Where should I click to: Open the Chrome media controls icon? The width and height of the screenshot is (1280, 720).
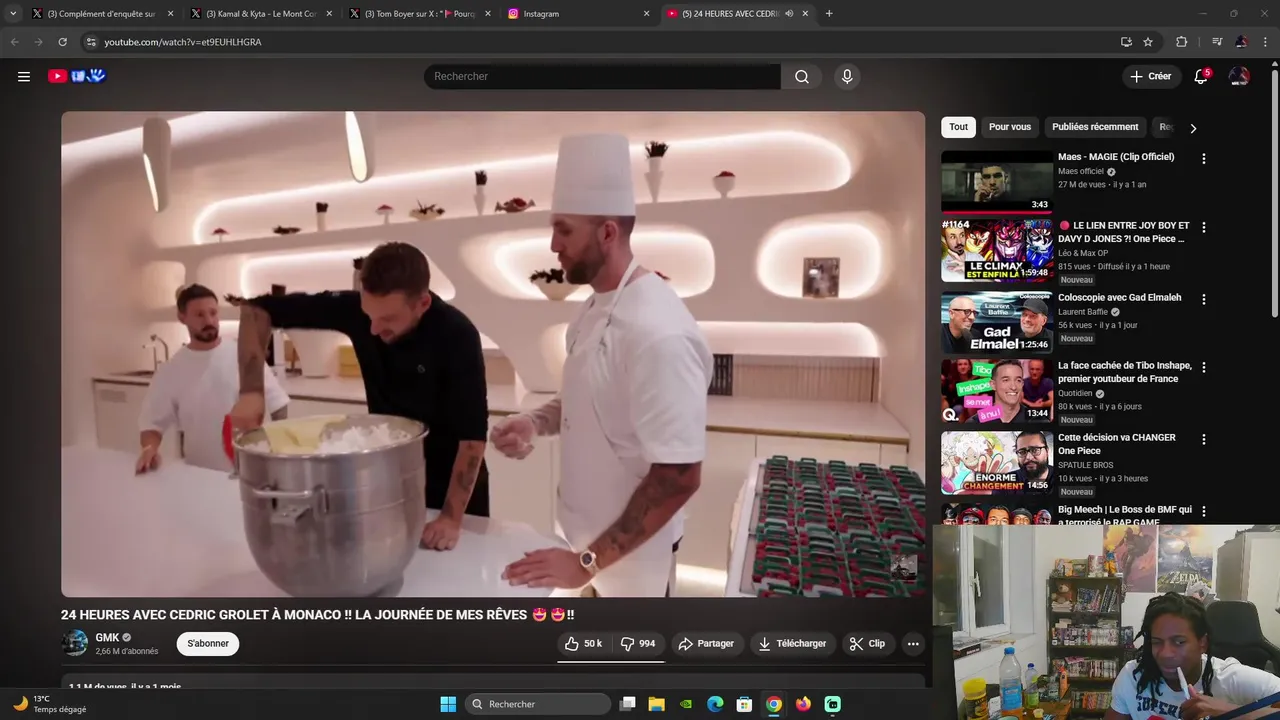point(1216,42)
